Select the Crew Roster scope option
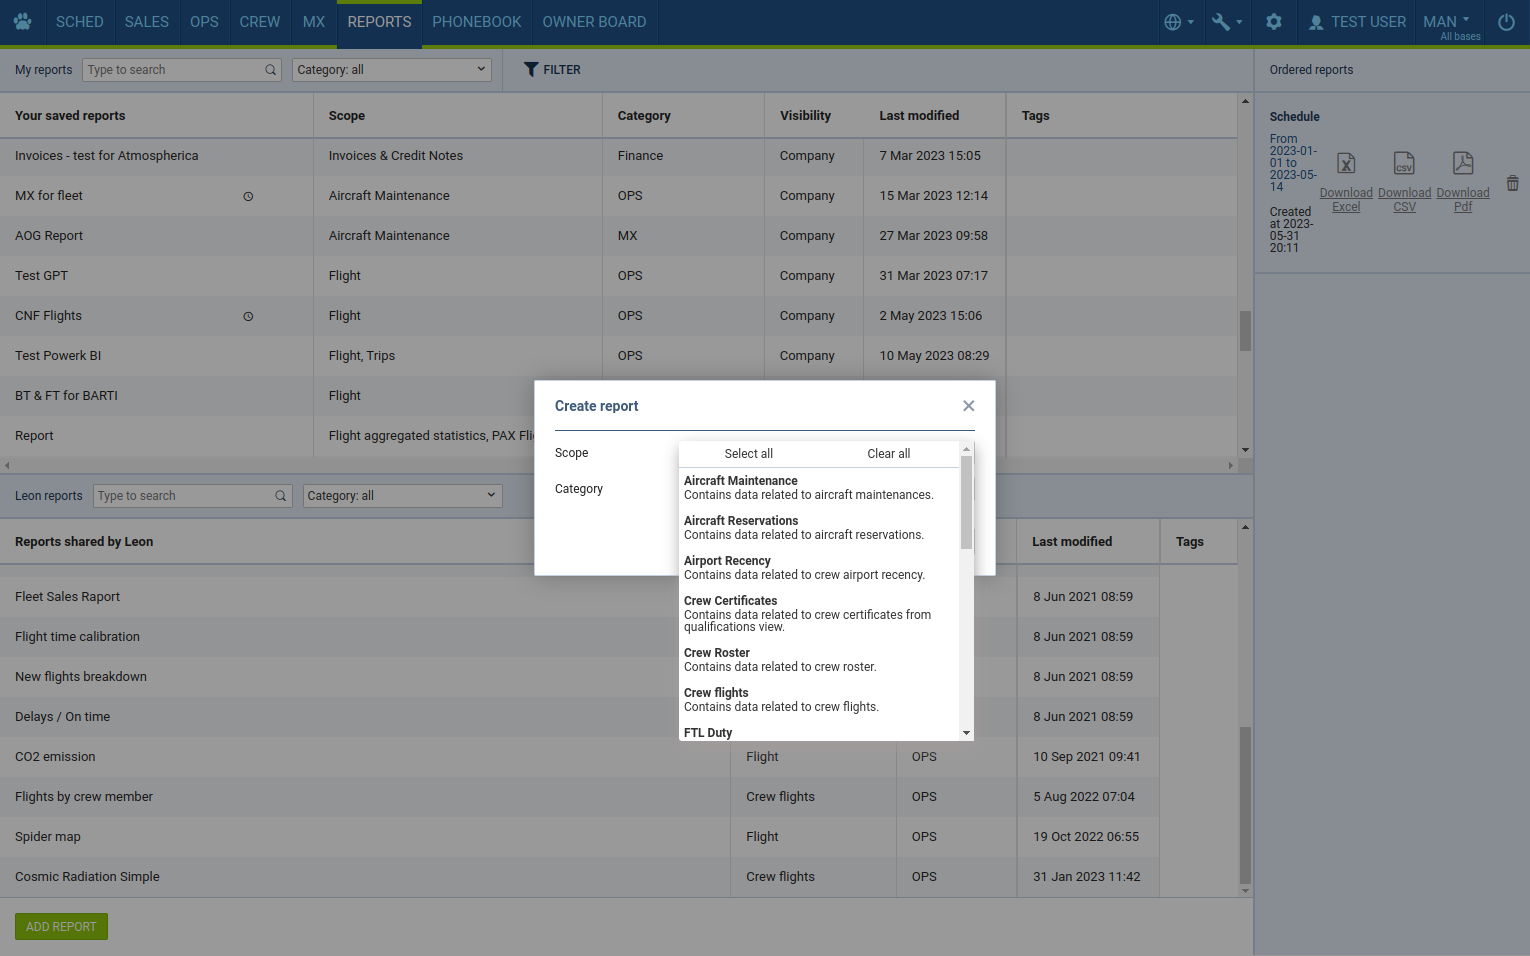1530x956 pixels. click(x=780, y=660)
